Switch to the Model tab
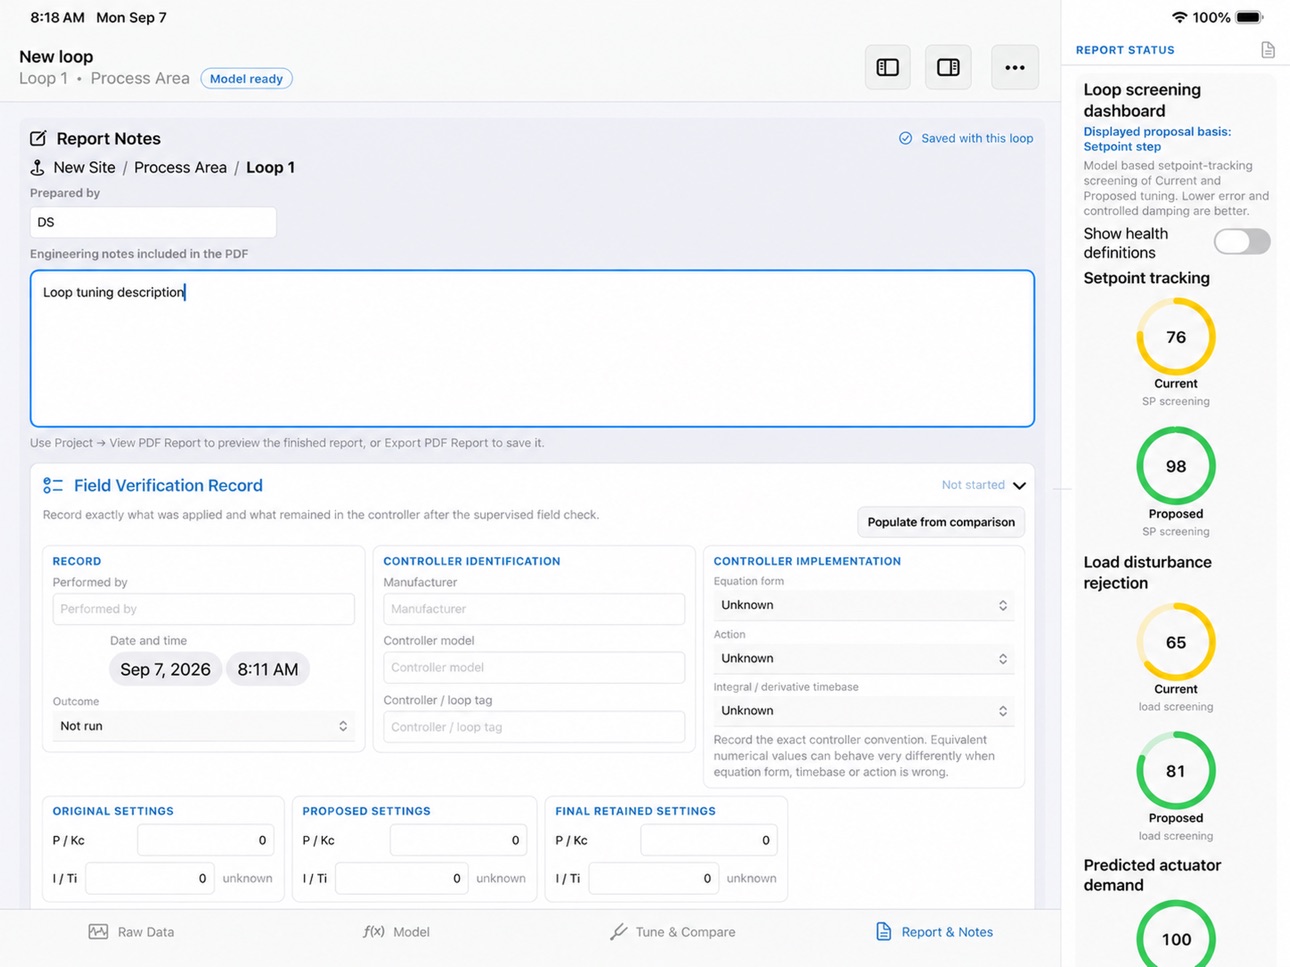 point(396,932)
